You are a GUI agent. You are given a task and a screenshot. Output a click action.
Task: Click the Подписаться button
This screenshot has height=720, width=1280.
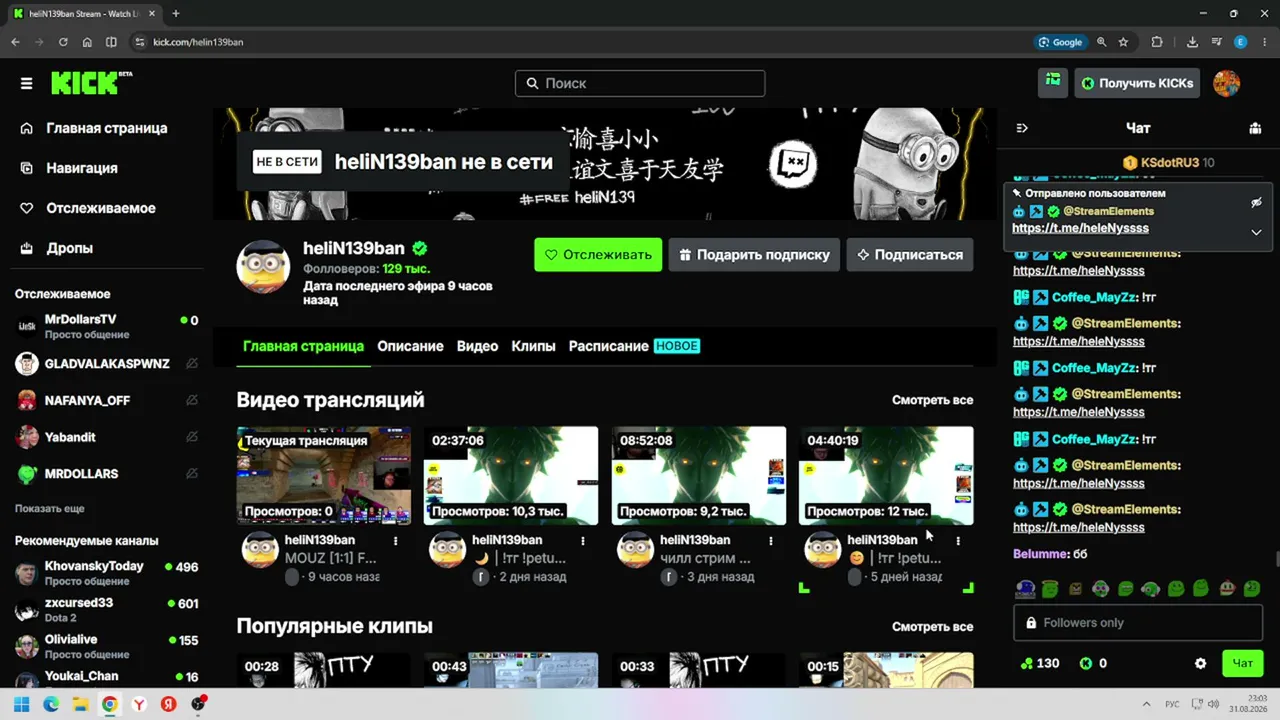(x=909, y=255)
